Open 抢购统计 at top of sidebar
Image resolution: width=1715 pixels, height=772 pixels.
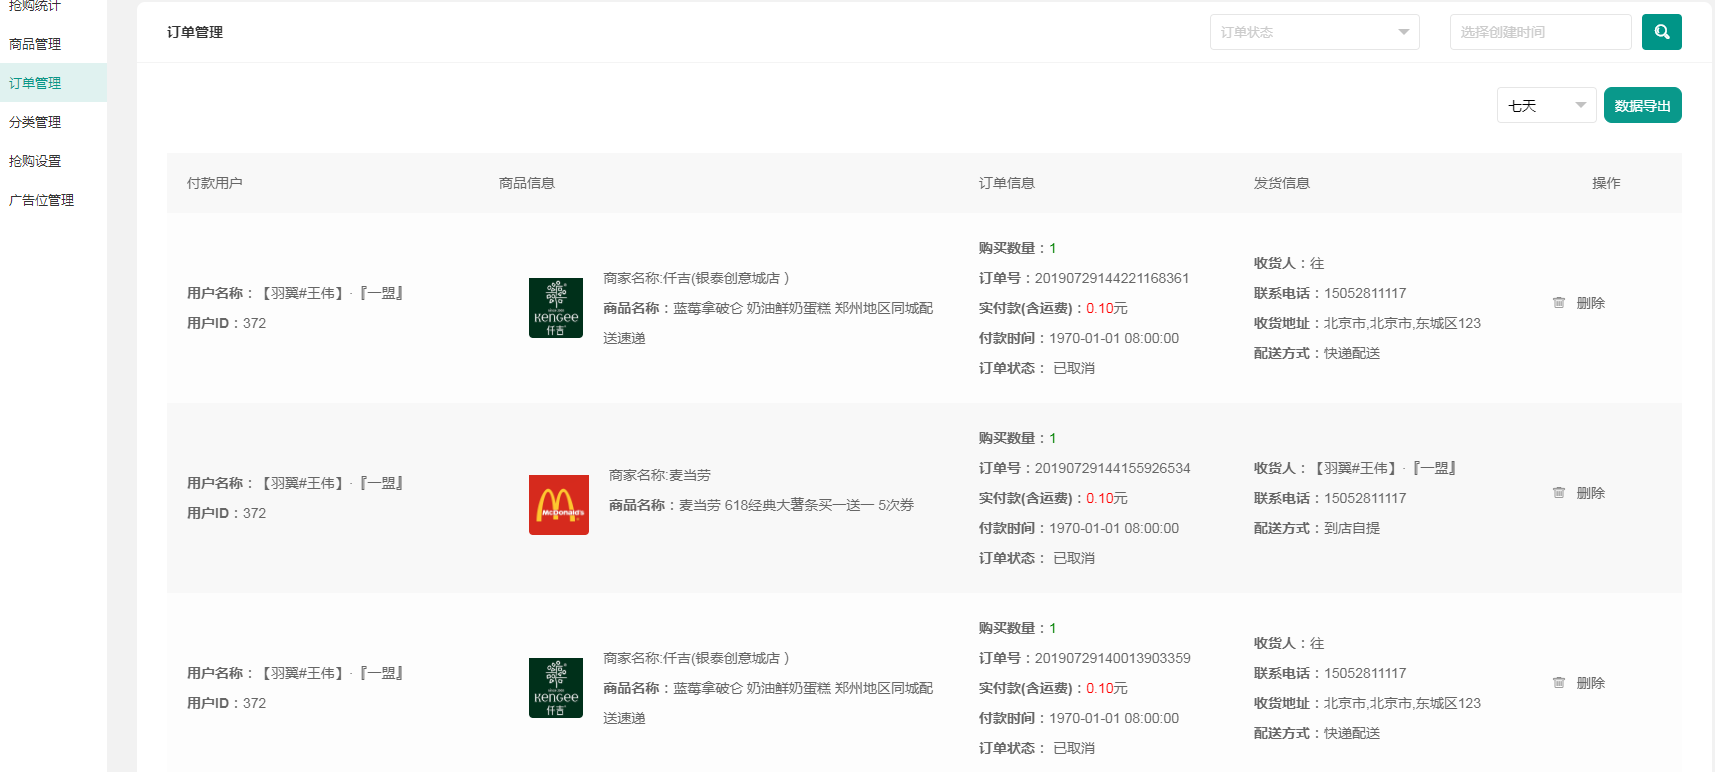pyautogui.click(x=35, y=6)
